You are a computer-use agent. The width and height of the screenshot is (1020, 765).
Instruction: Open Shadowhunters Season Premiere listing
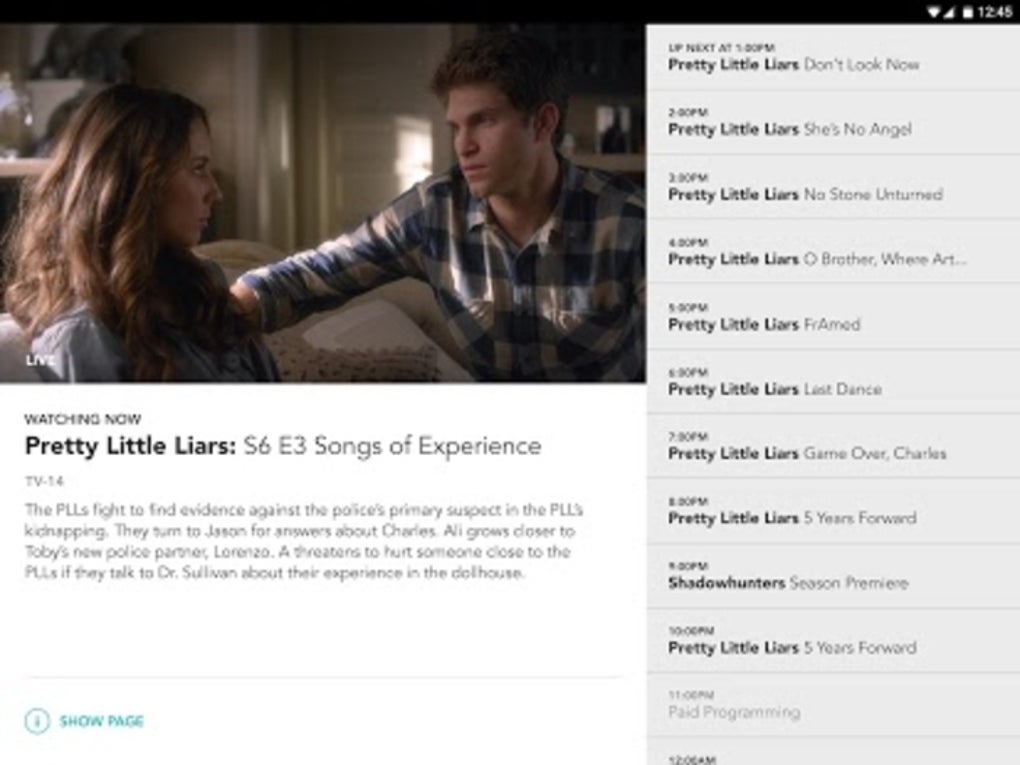[x=833, y=576]
